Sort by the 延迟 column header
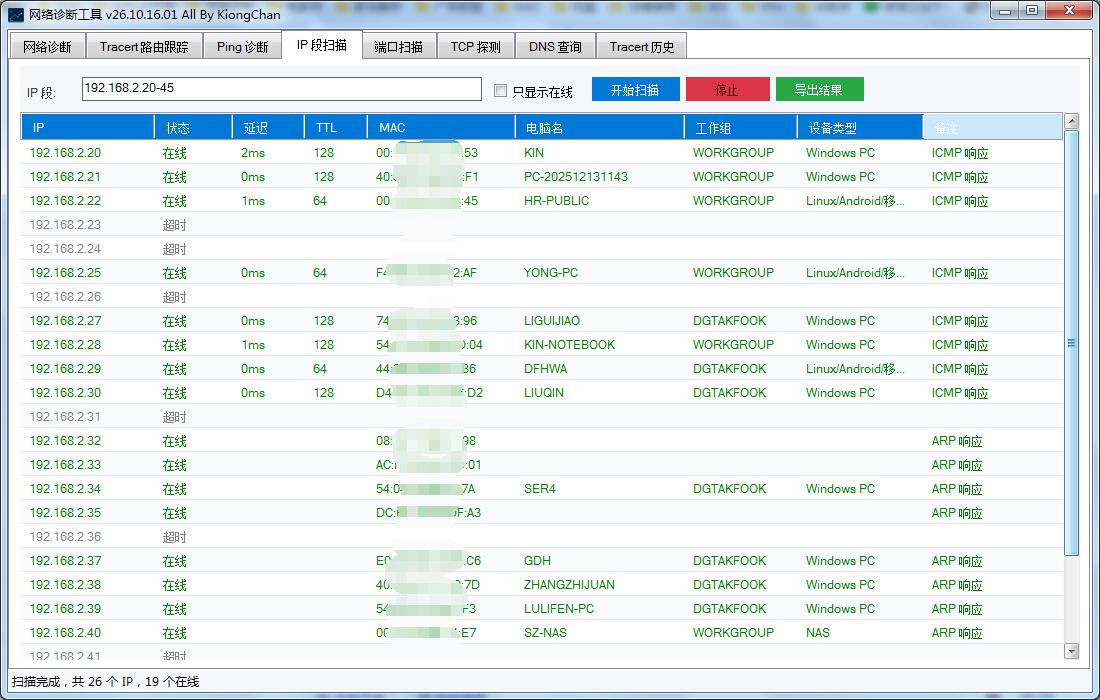This screenshot has height=700, width=1100. [x=268, y=128]
